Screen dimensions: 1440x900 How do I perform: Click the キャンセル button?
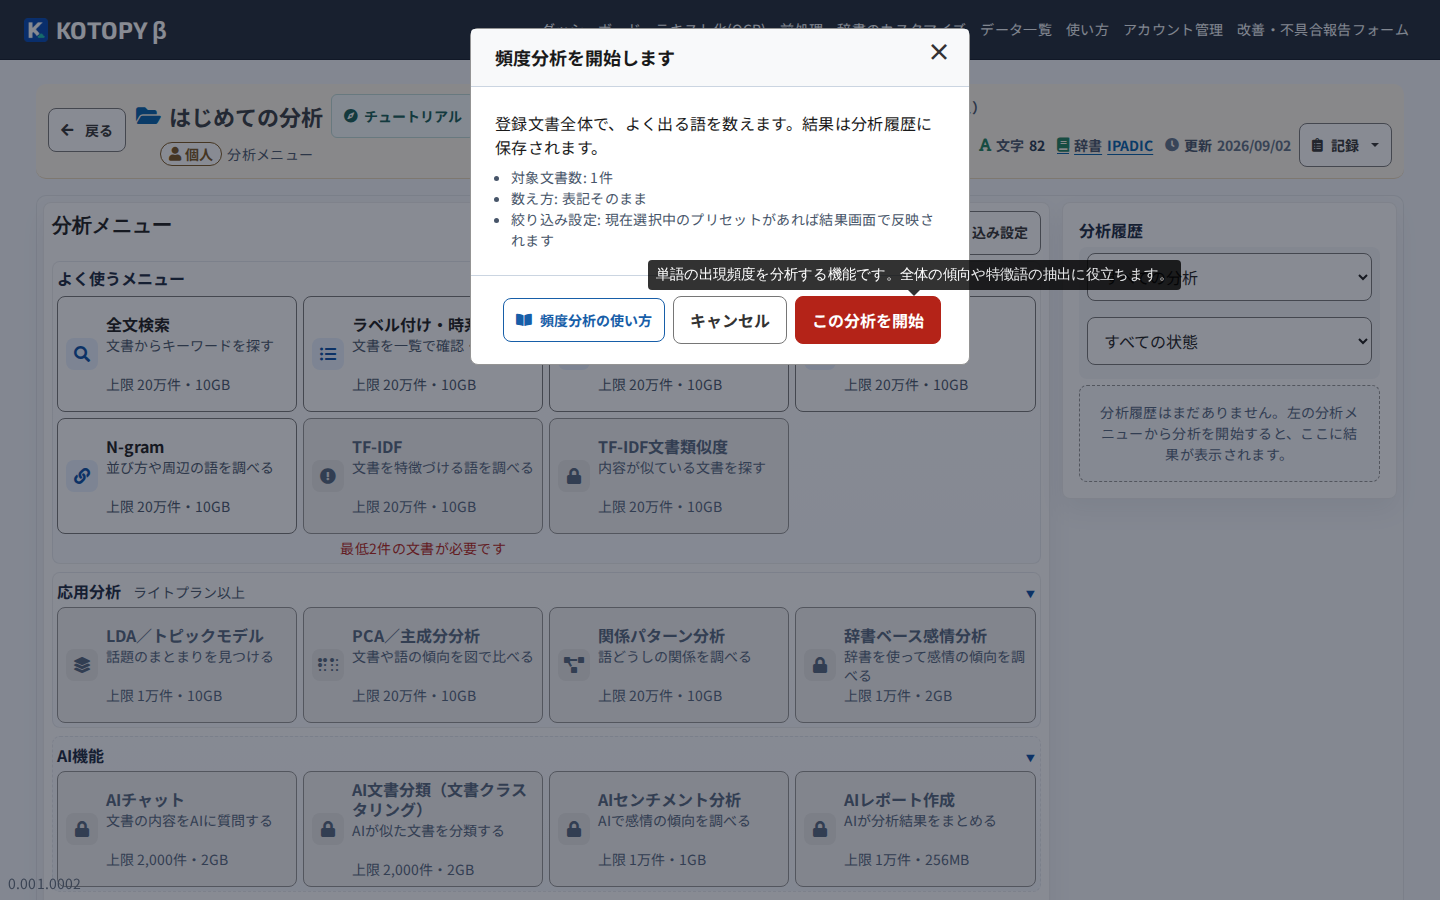point(730,320)
